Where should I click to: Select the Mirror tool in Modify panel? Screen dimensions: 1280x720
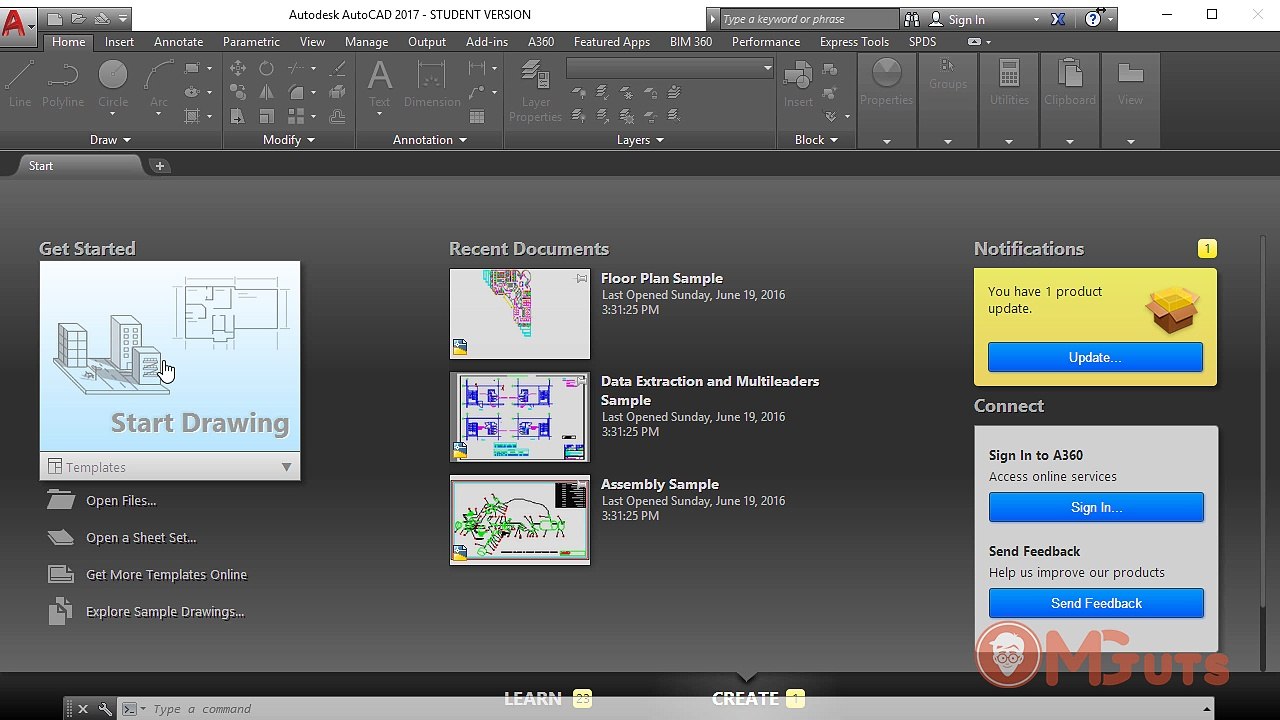[x=266, y=92]
